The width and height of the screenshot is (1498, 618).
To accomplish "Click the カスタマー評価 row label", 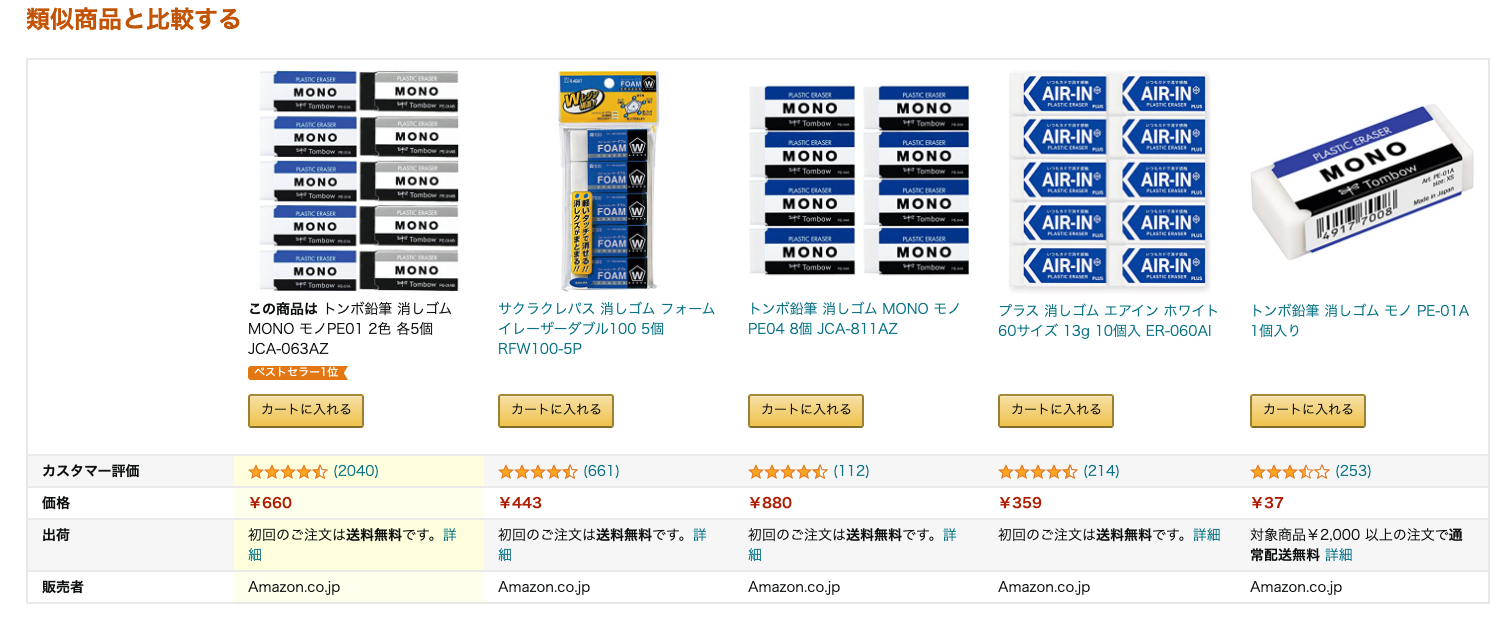I will (x=91, y=471).
